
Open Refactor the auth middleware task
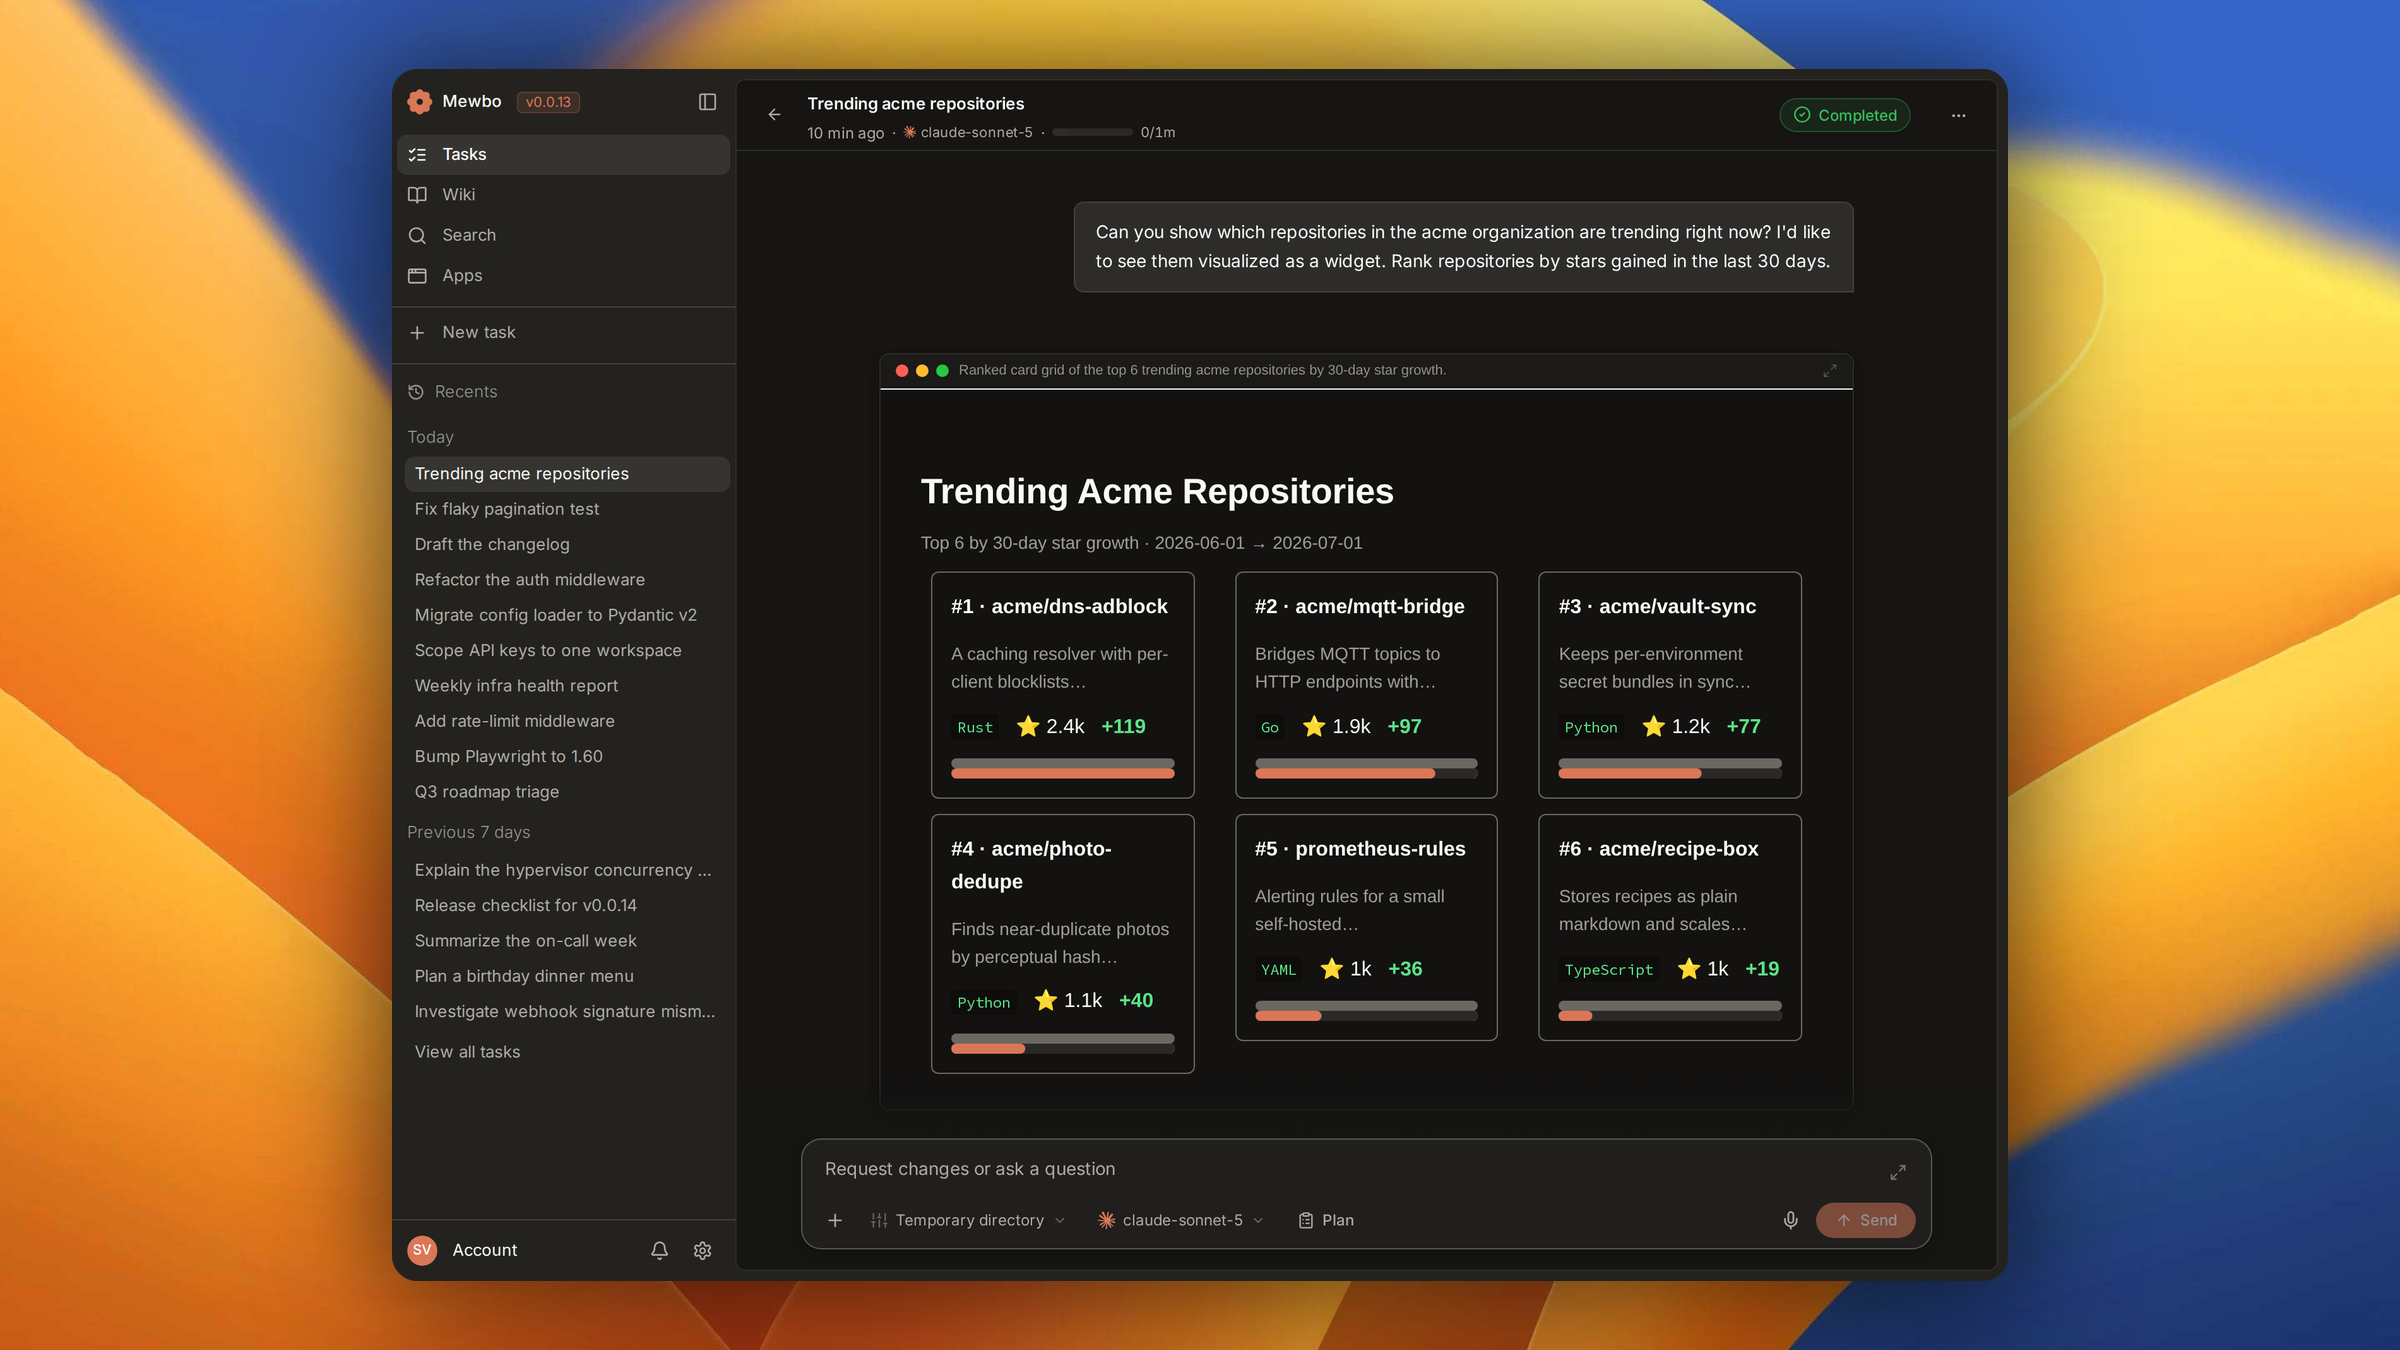click(567, 580)
